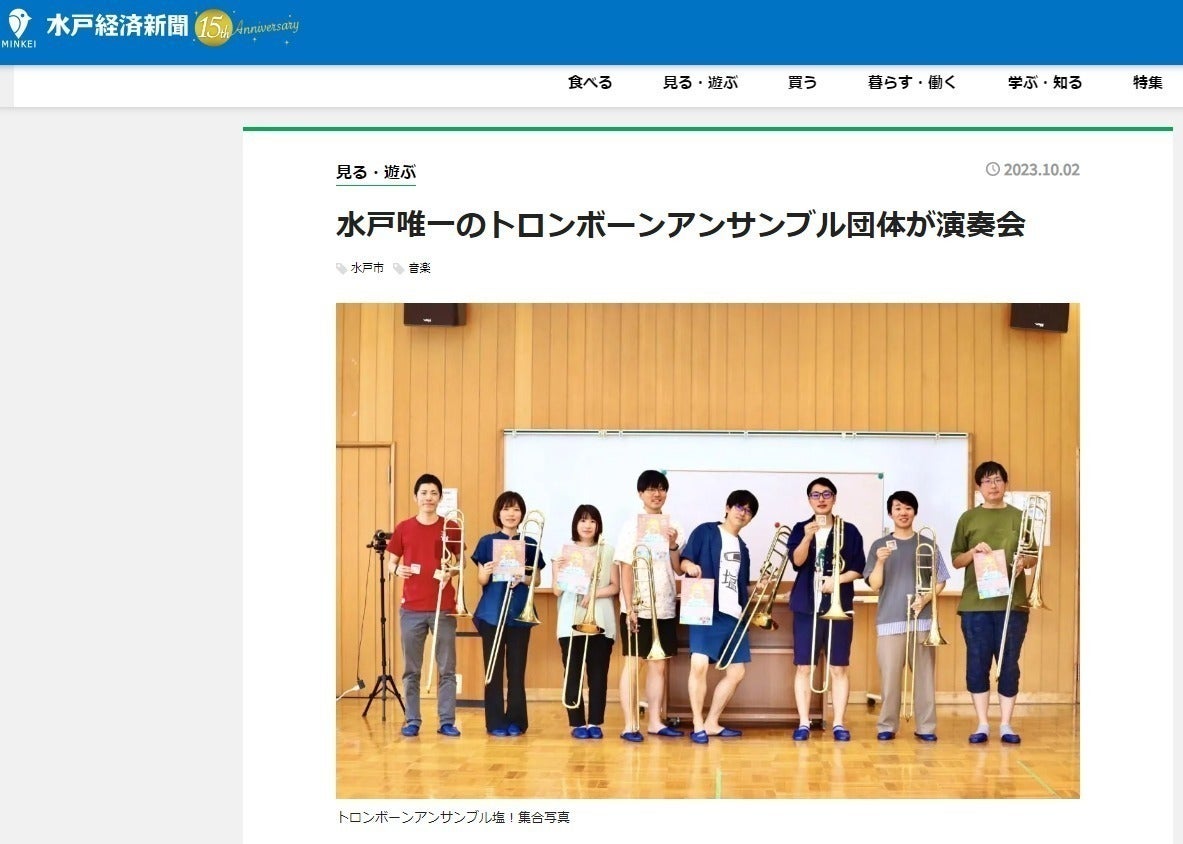
Task: Open the 食べる navigation menu
Action: coord(594,83)
